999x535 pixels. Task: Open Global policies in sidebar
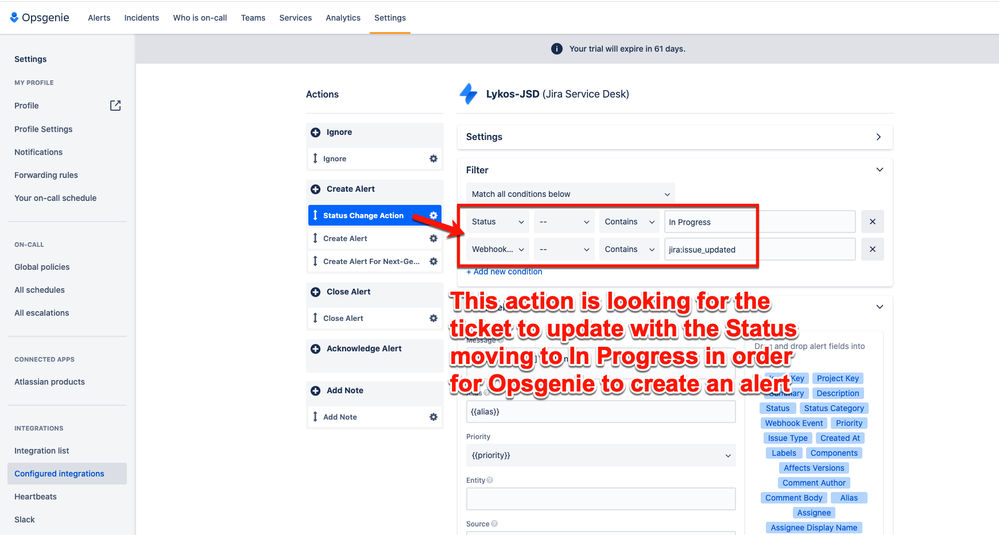tap(42, 267)
